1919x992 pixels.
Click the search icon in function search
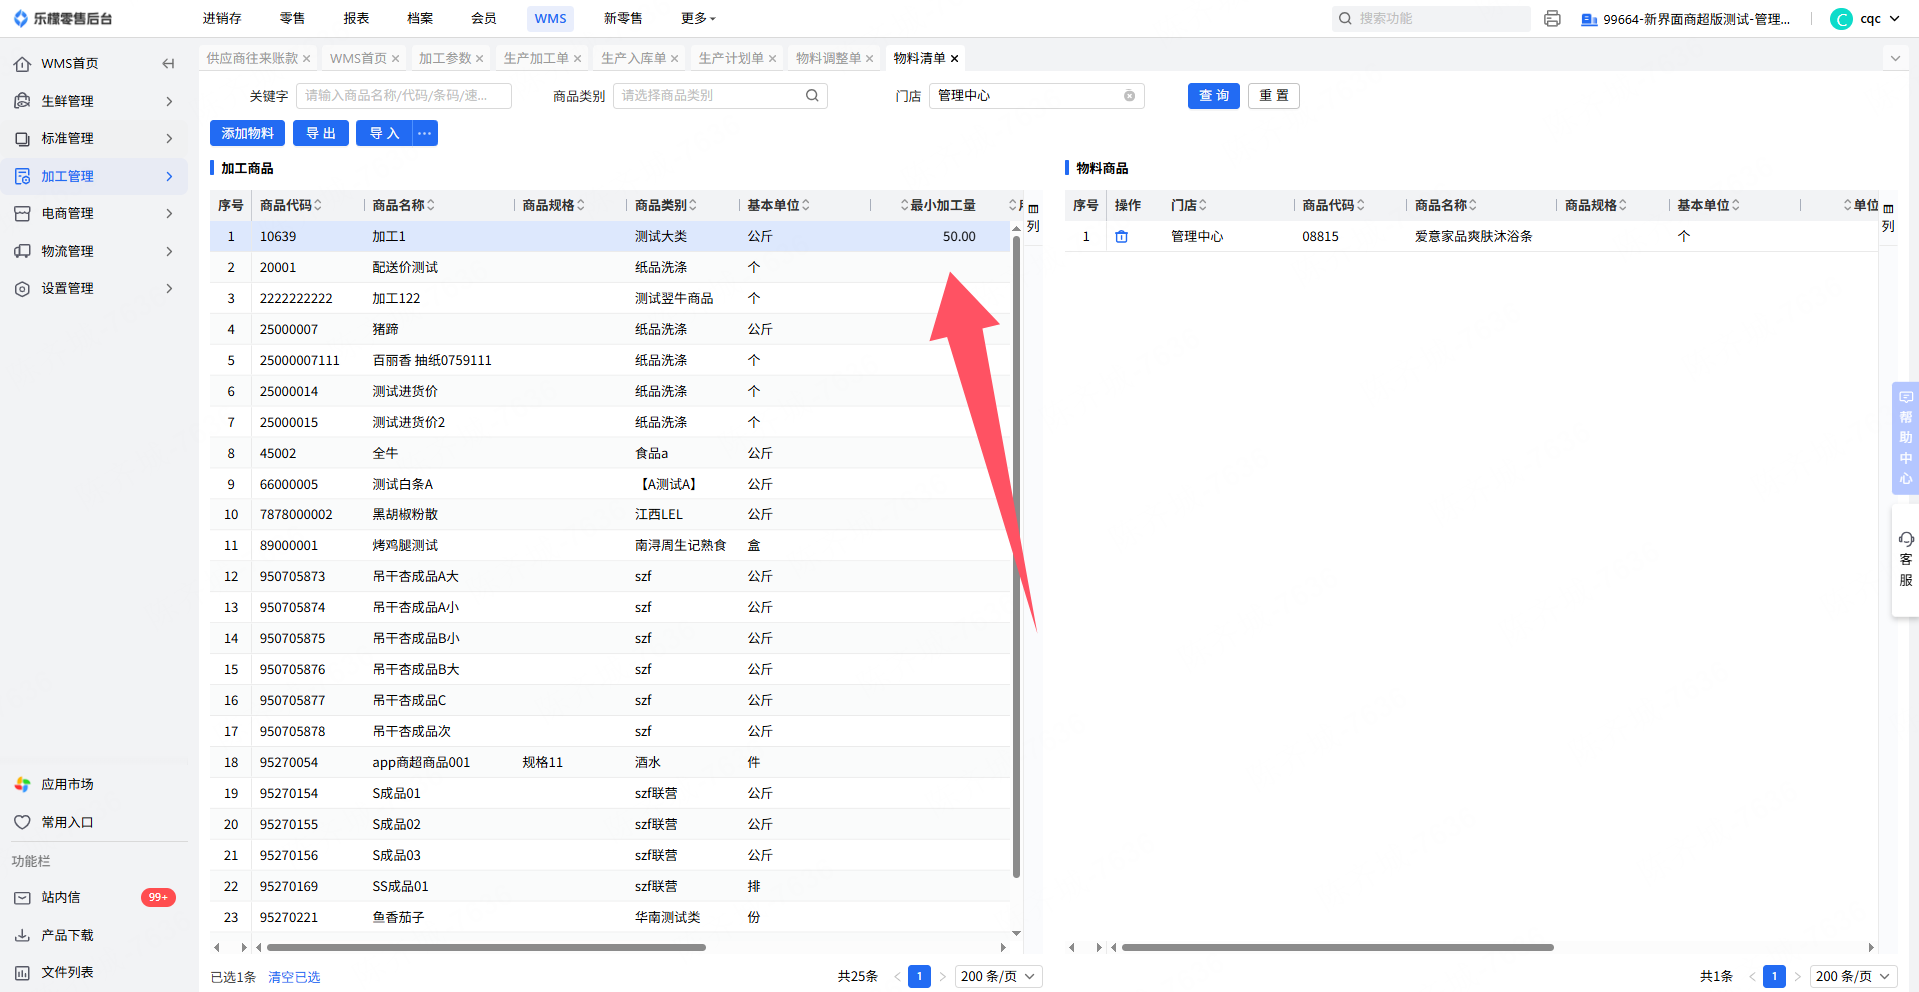click(x=1345, y=19)
